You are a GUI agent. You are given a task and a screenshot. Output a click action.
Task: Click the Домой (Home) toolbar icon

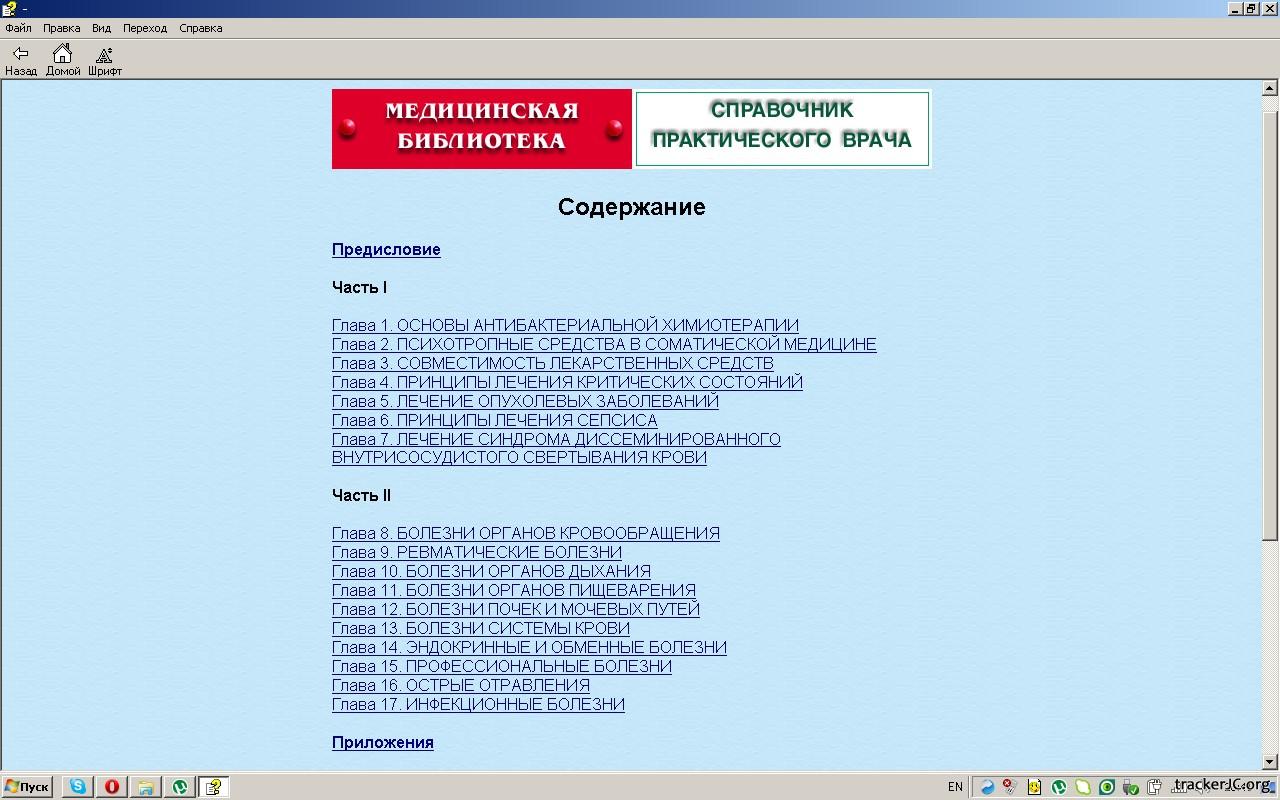tap(62, 60)
